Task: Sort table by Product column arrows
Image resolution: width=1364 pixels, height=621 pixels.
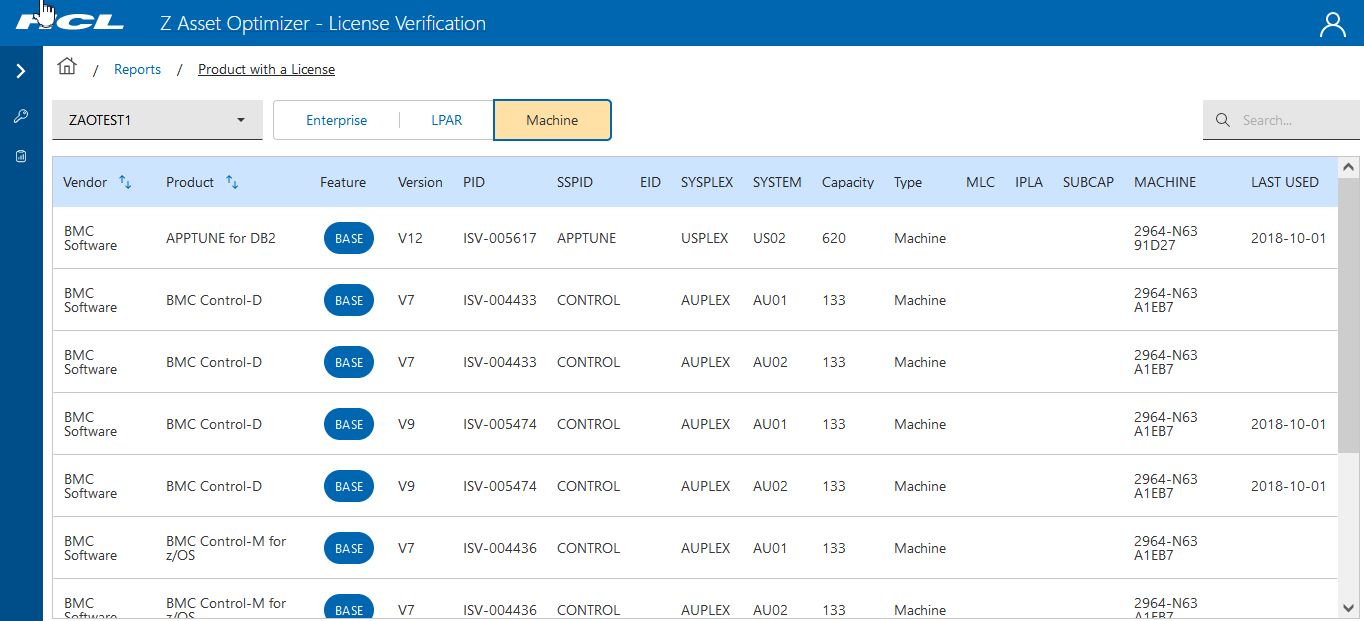Action: (232, 182)
